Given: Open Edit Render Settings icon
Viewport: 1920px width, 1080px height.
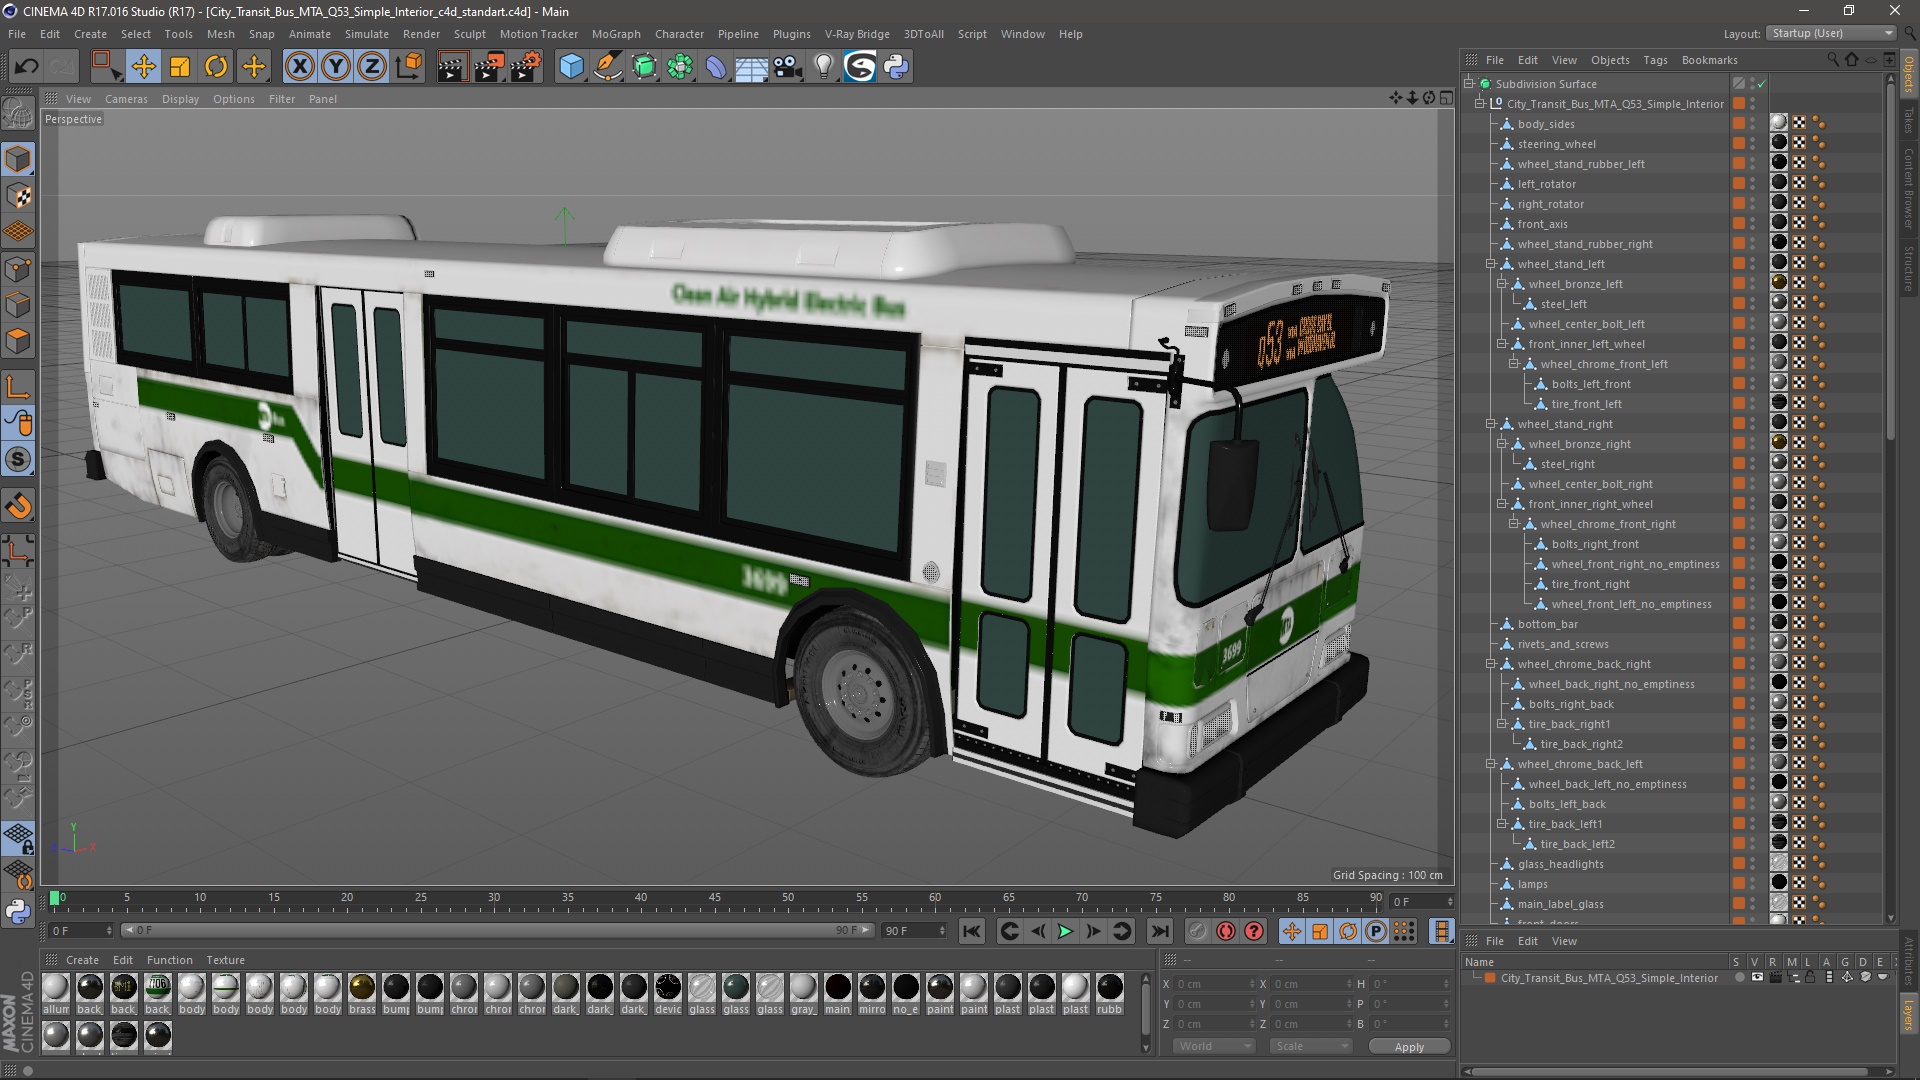Looking at the screenshot, I should coord(526,66).
